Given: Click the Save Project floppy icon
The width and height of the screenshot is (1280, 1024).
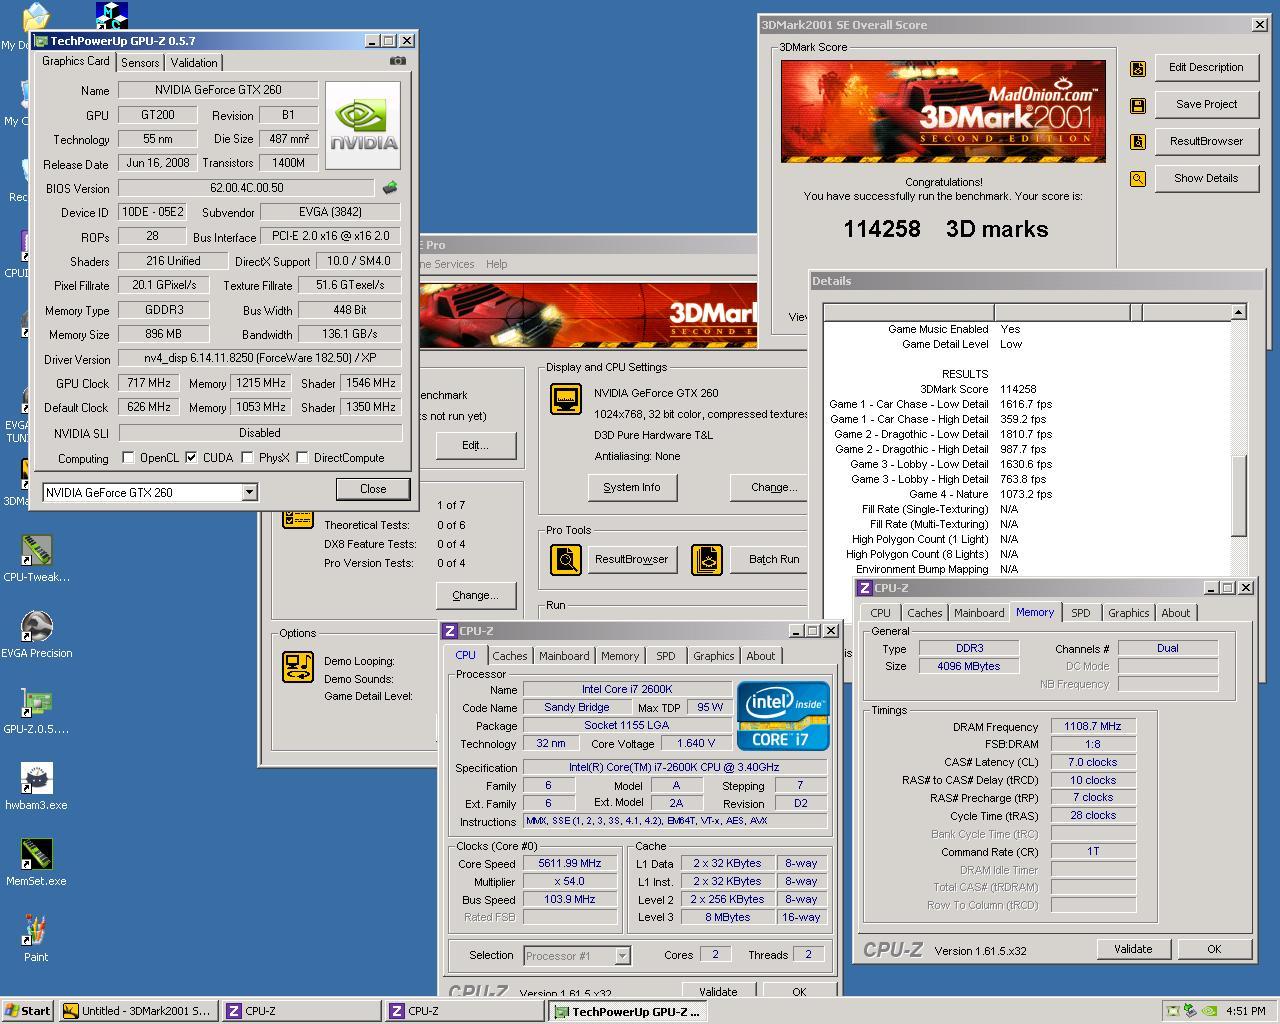Looking at the screenshot, I should pyautogui.click(x=1138, y=105).
